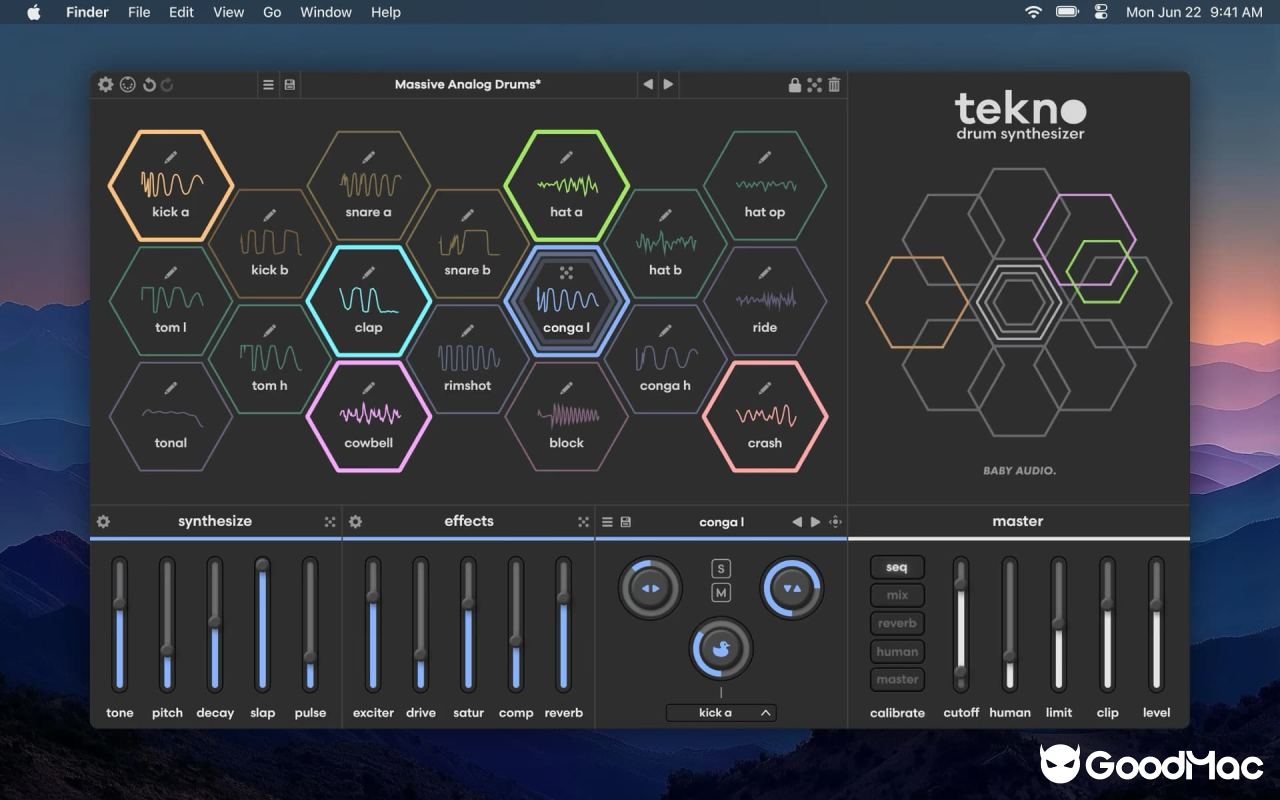The image size is (1280, 800).
Task: Enable the master calibrate button
Action: pos(897,679)
